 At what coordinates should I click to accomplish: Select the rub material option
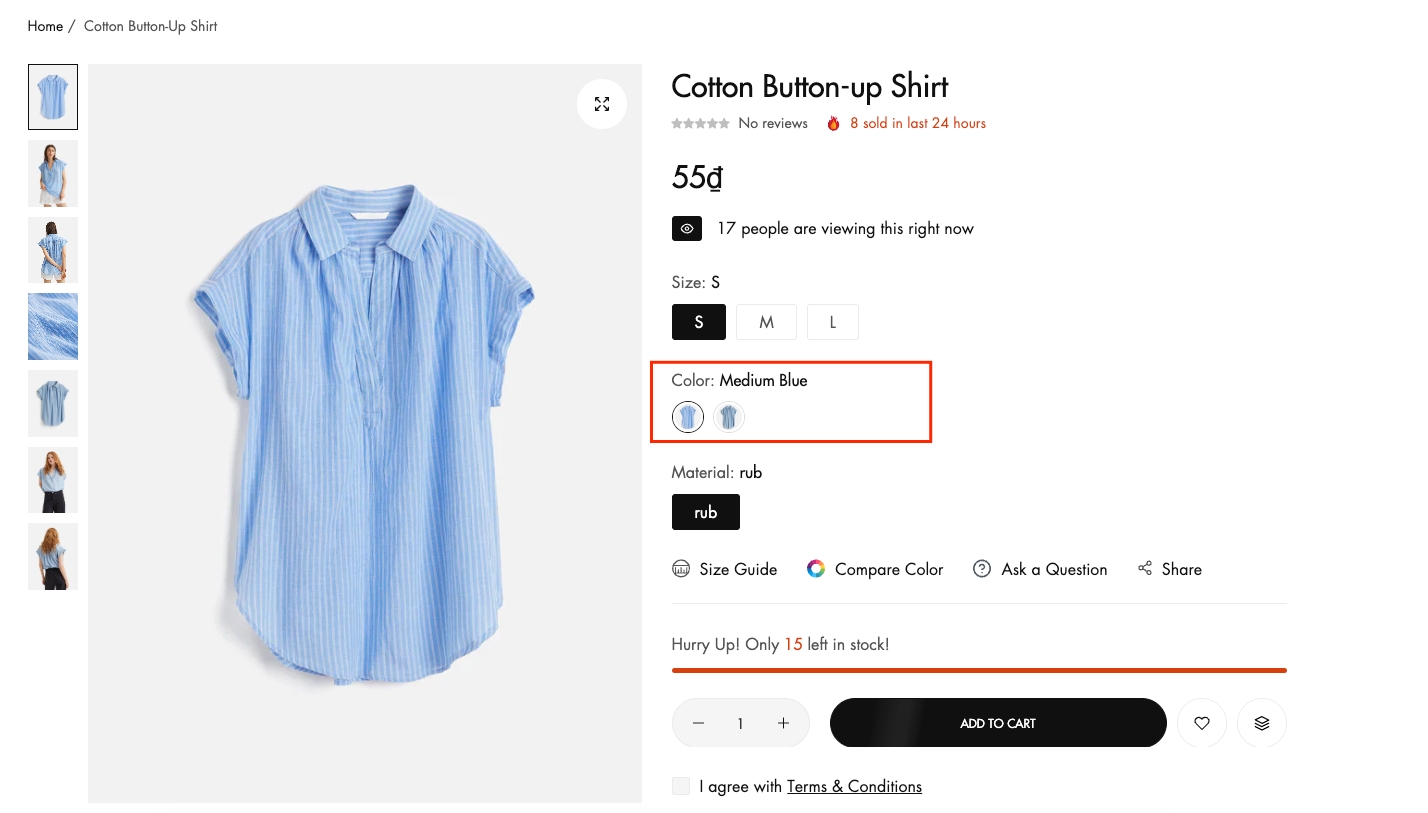pyautogui.click(x=706, y=512)
